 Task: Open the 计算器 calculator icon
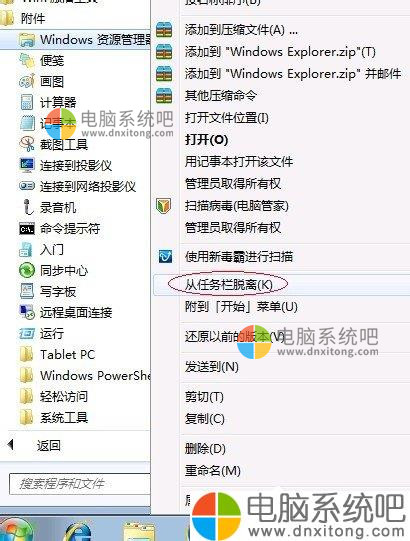pos(27,102)
